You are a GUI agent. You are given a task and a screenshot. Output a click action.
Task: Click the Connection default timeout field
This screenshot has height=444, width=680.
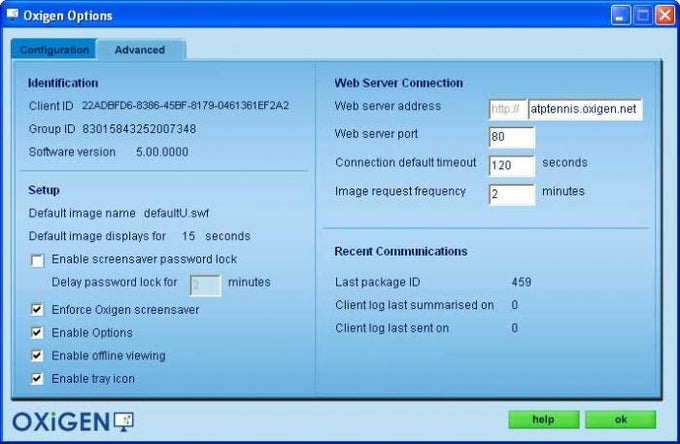tap(512, 166)
